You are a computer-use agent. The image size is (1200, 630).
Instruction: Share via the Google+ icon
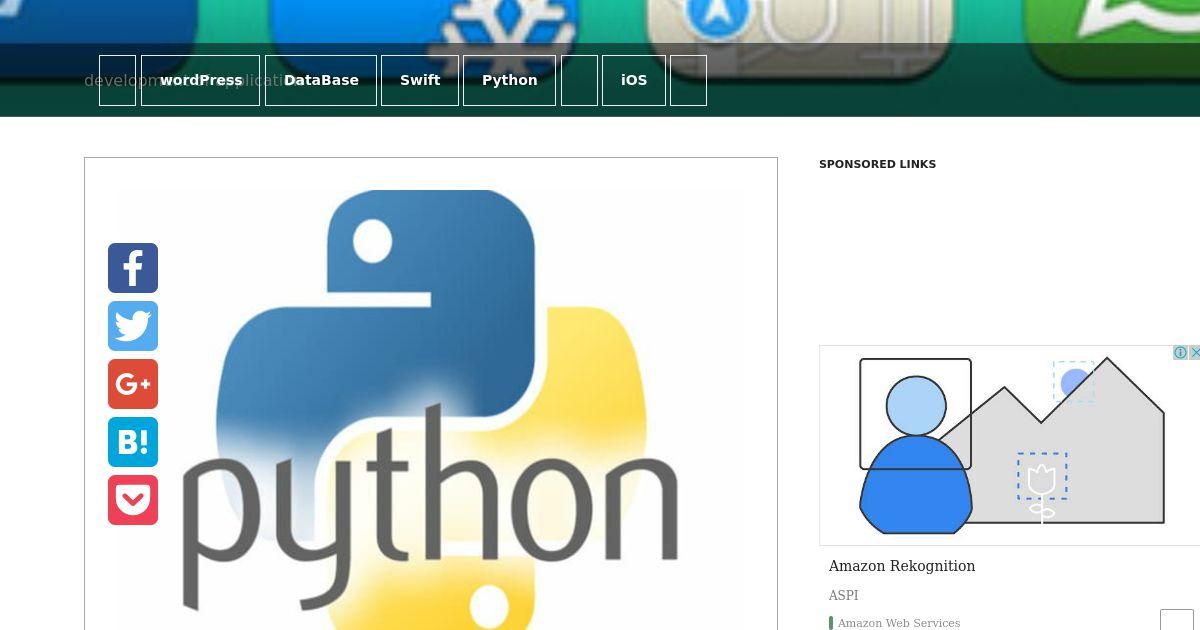click(x=133, y=384)
